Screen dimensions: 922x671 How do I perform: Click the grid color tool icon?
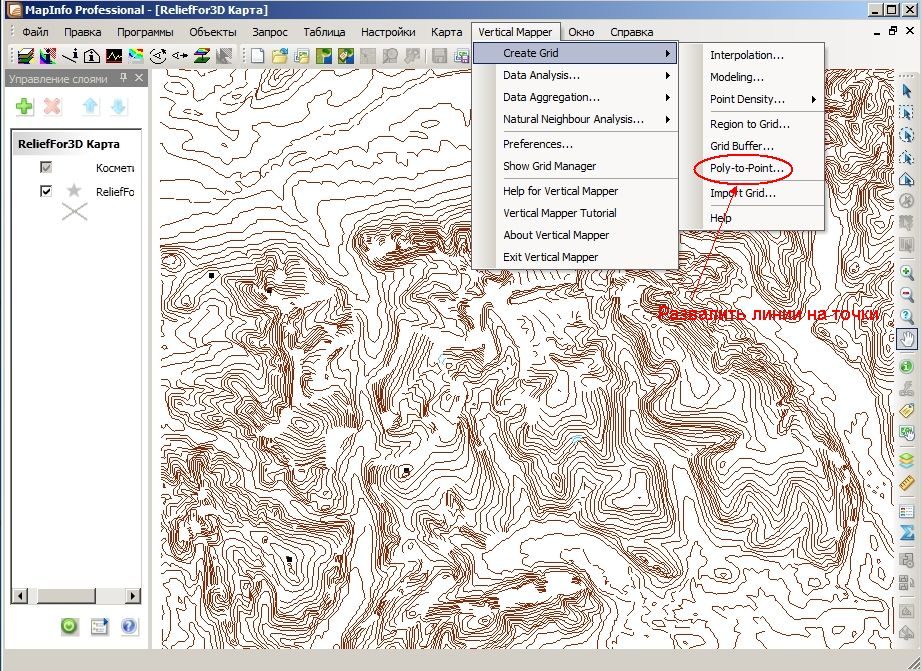[x=136, y=56]
